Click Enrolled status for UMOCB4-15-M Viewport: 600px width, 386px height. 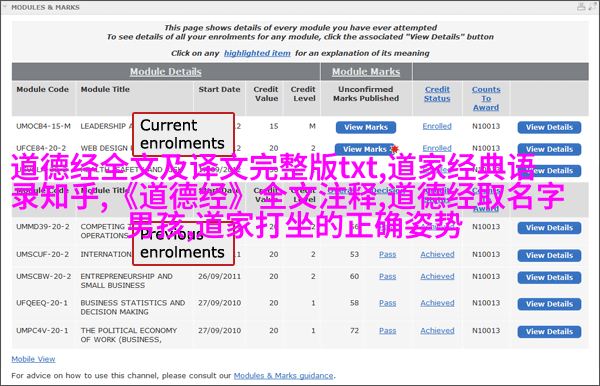tap(437, 126)
